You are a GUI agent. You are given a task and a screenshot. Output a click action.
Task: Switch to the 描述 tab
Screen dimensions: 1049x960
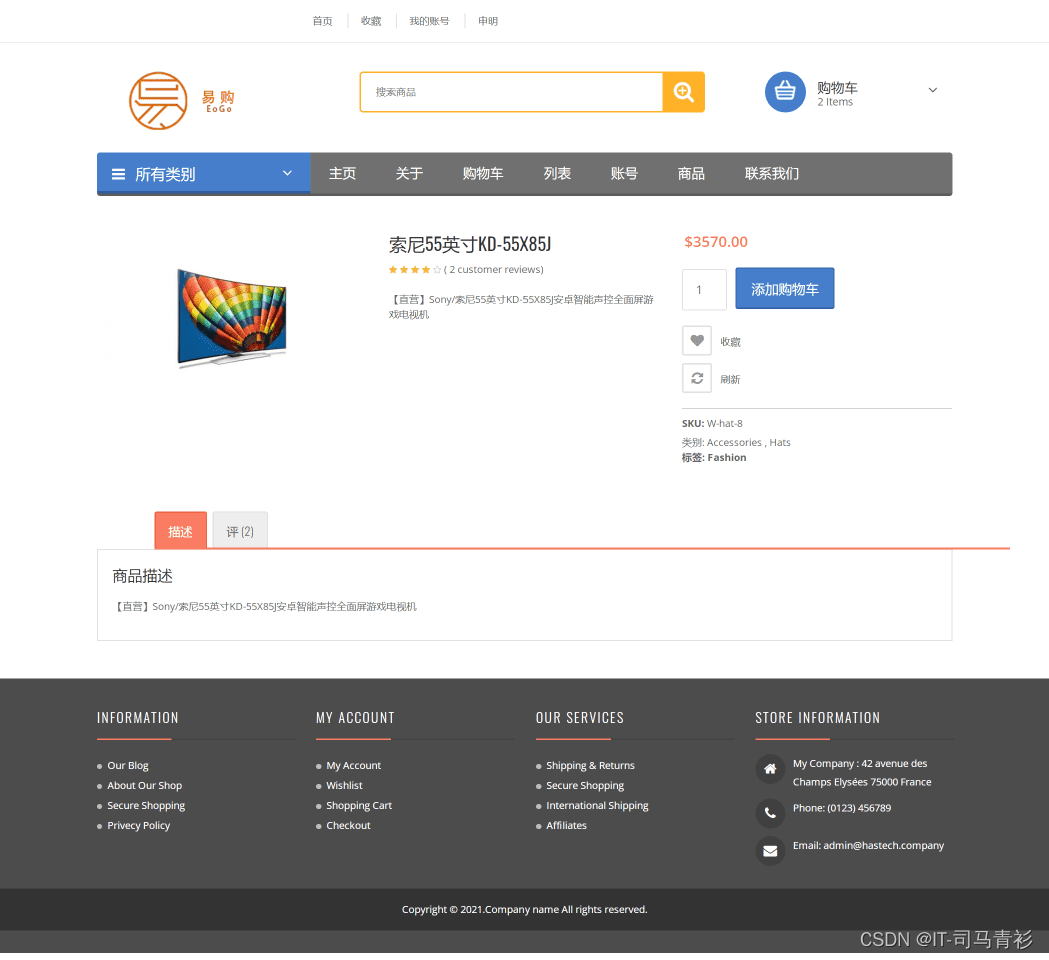[x=181, y=531]
